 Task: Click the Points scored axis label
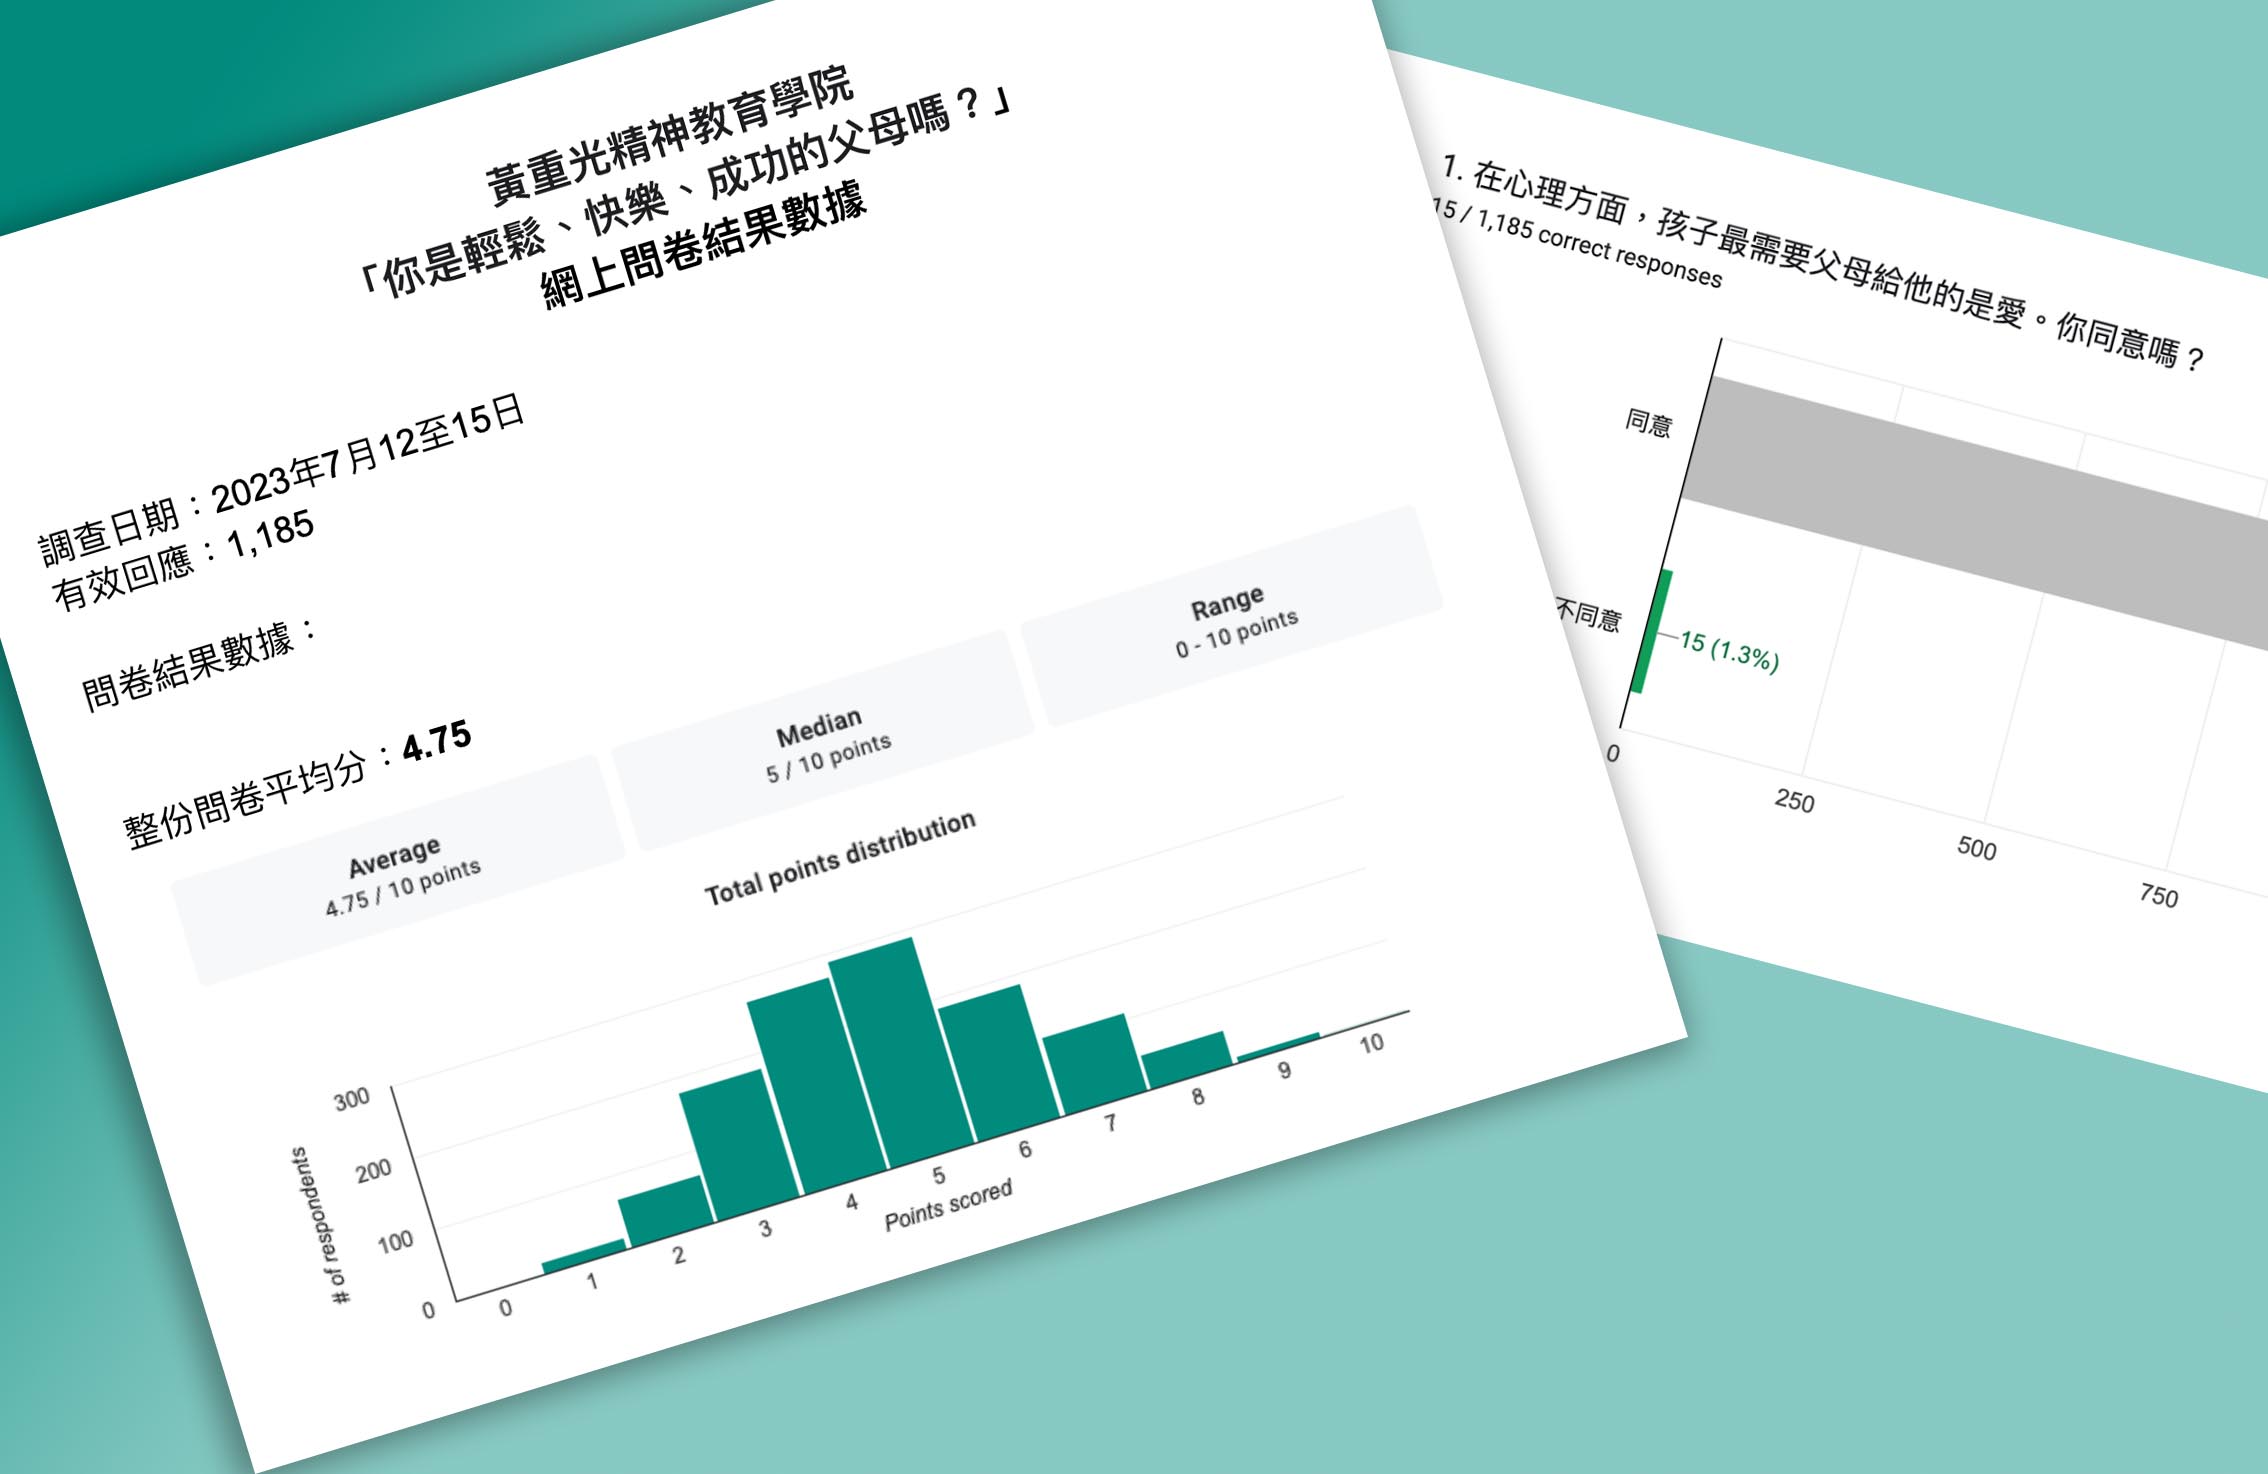click(948, 1205)
